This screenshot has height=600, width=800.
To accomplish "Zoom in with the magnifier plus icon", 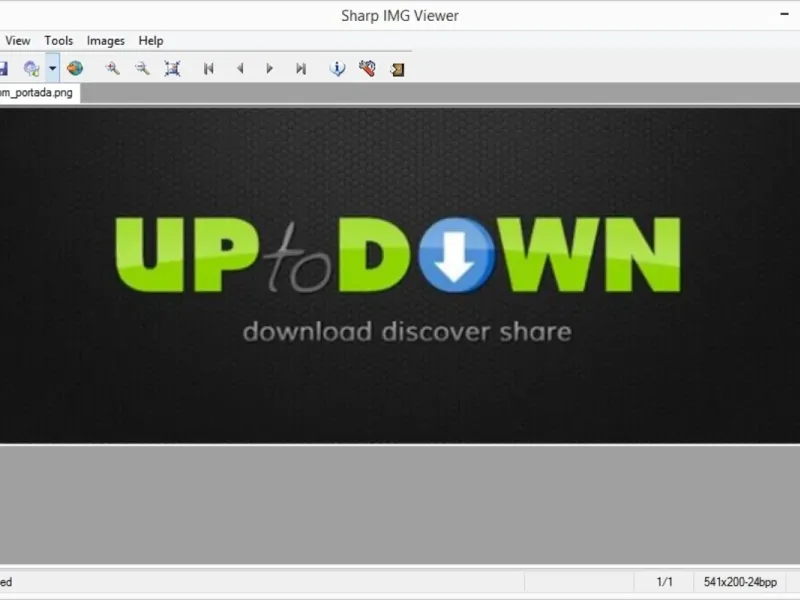I will coord(112,68).
